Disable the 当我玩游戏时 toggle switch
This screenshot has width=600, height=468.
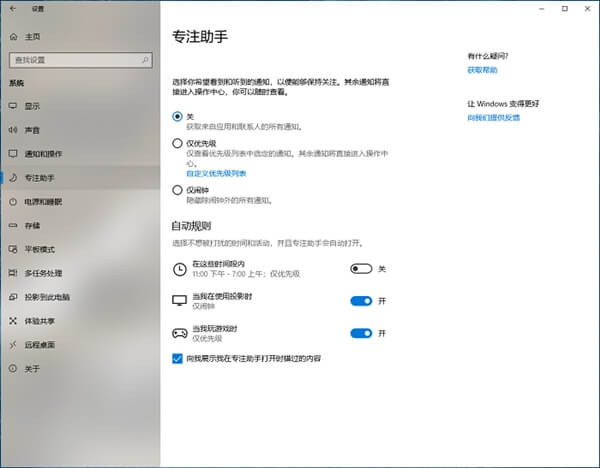(361, 333)
